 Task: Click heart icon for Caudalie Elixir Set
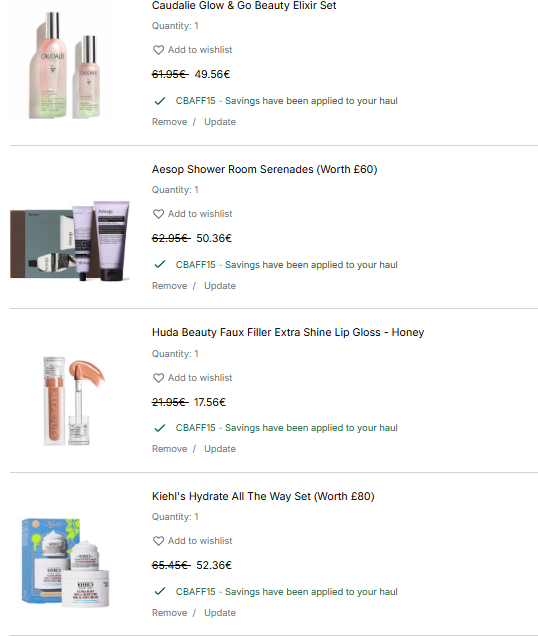tap(158, 50)
